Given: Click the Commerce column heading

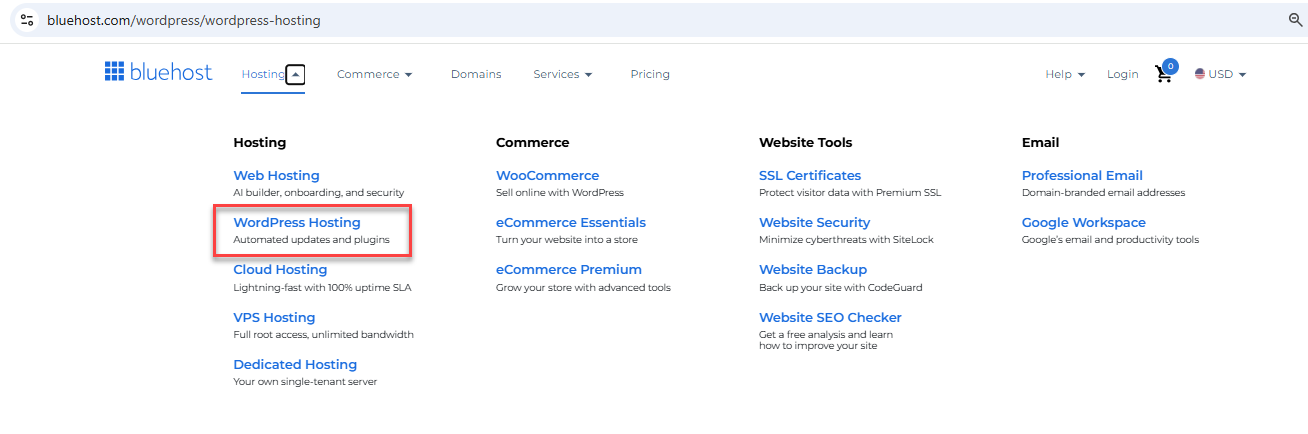Looking at the screenshot, I should [533, 142].
